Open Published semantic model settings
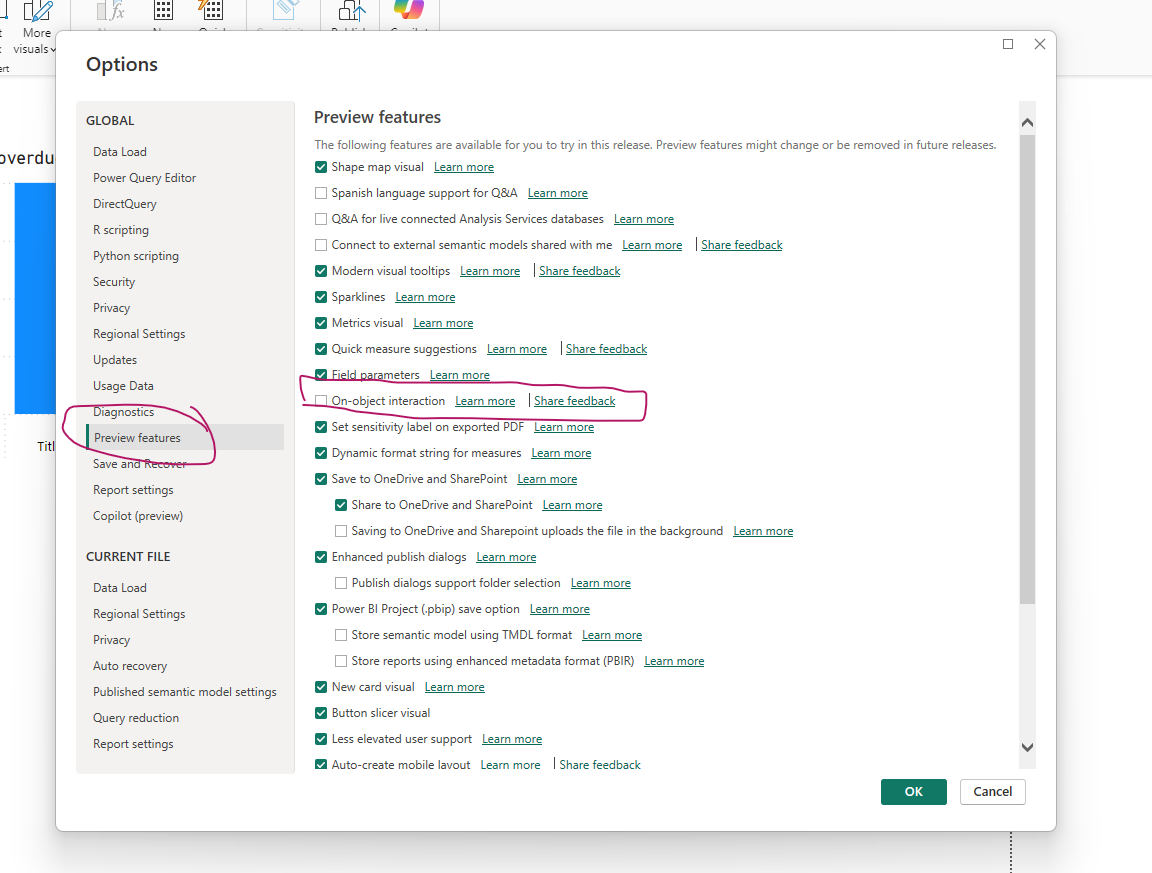This screenshot has width=1152, height=873. click(184, 691)
